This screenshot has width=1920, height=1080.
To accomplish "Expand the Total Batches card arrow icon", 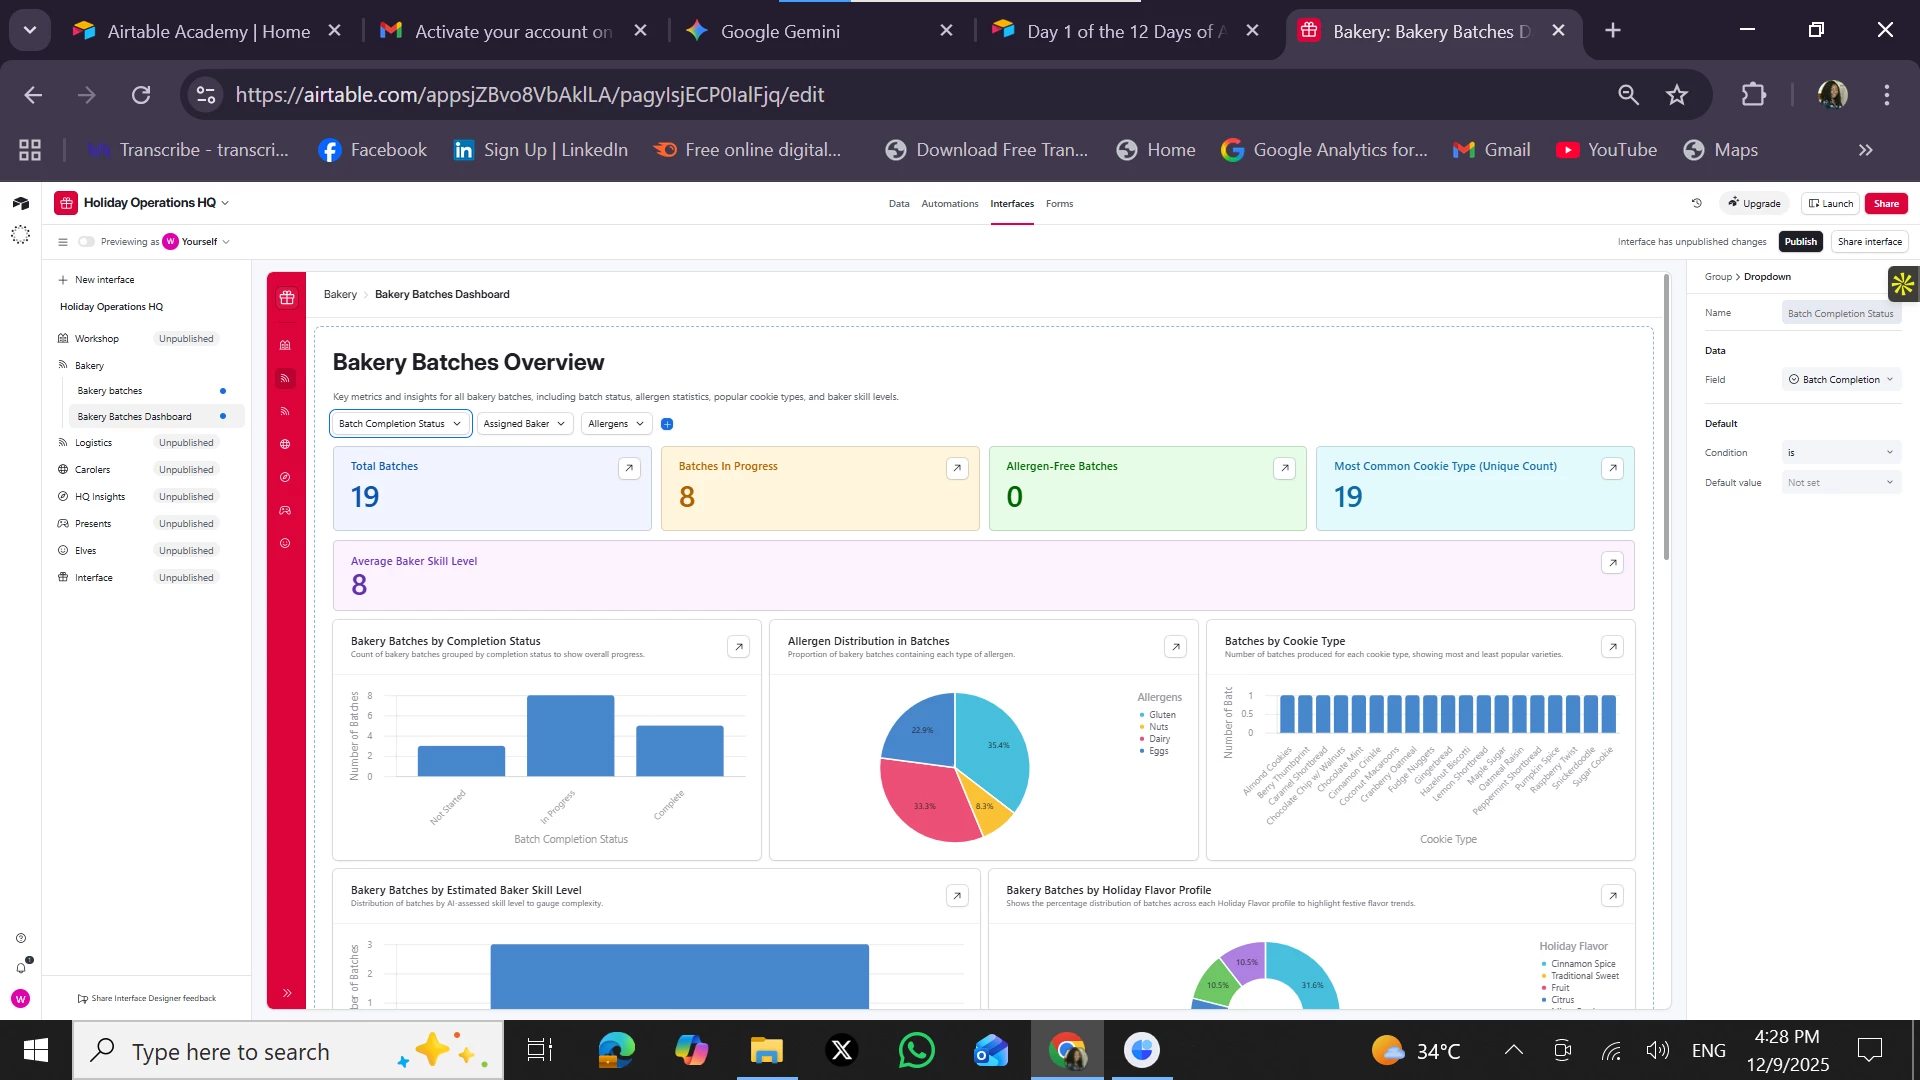I will 629,468.
